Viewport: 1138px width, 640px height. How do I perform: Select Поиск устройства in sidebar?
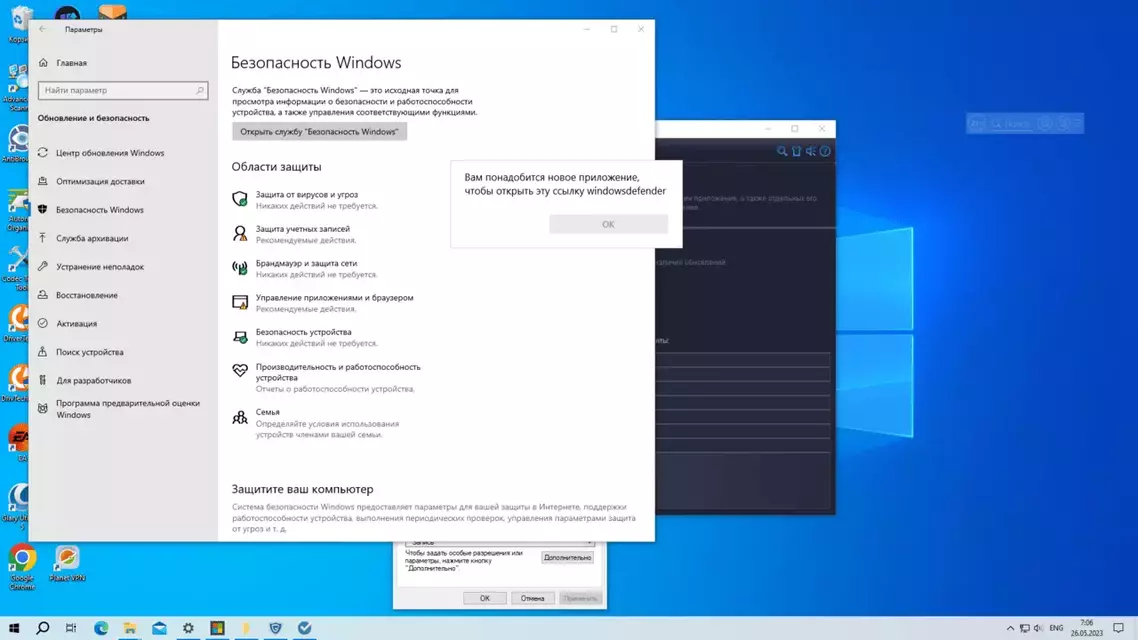click(89, 352)
